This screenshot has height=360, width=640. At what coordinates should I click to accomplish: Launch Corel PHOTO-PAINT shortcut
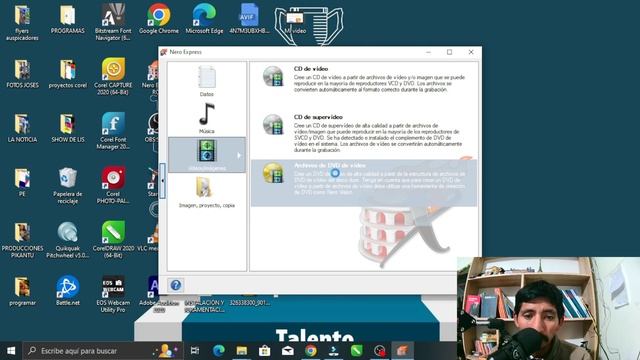click(x=113, y=185)
